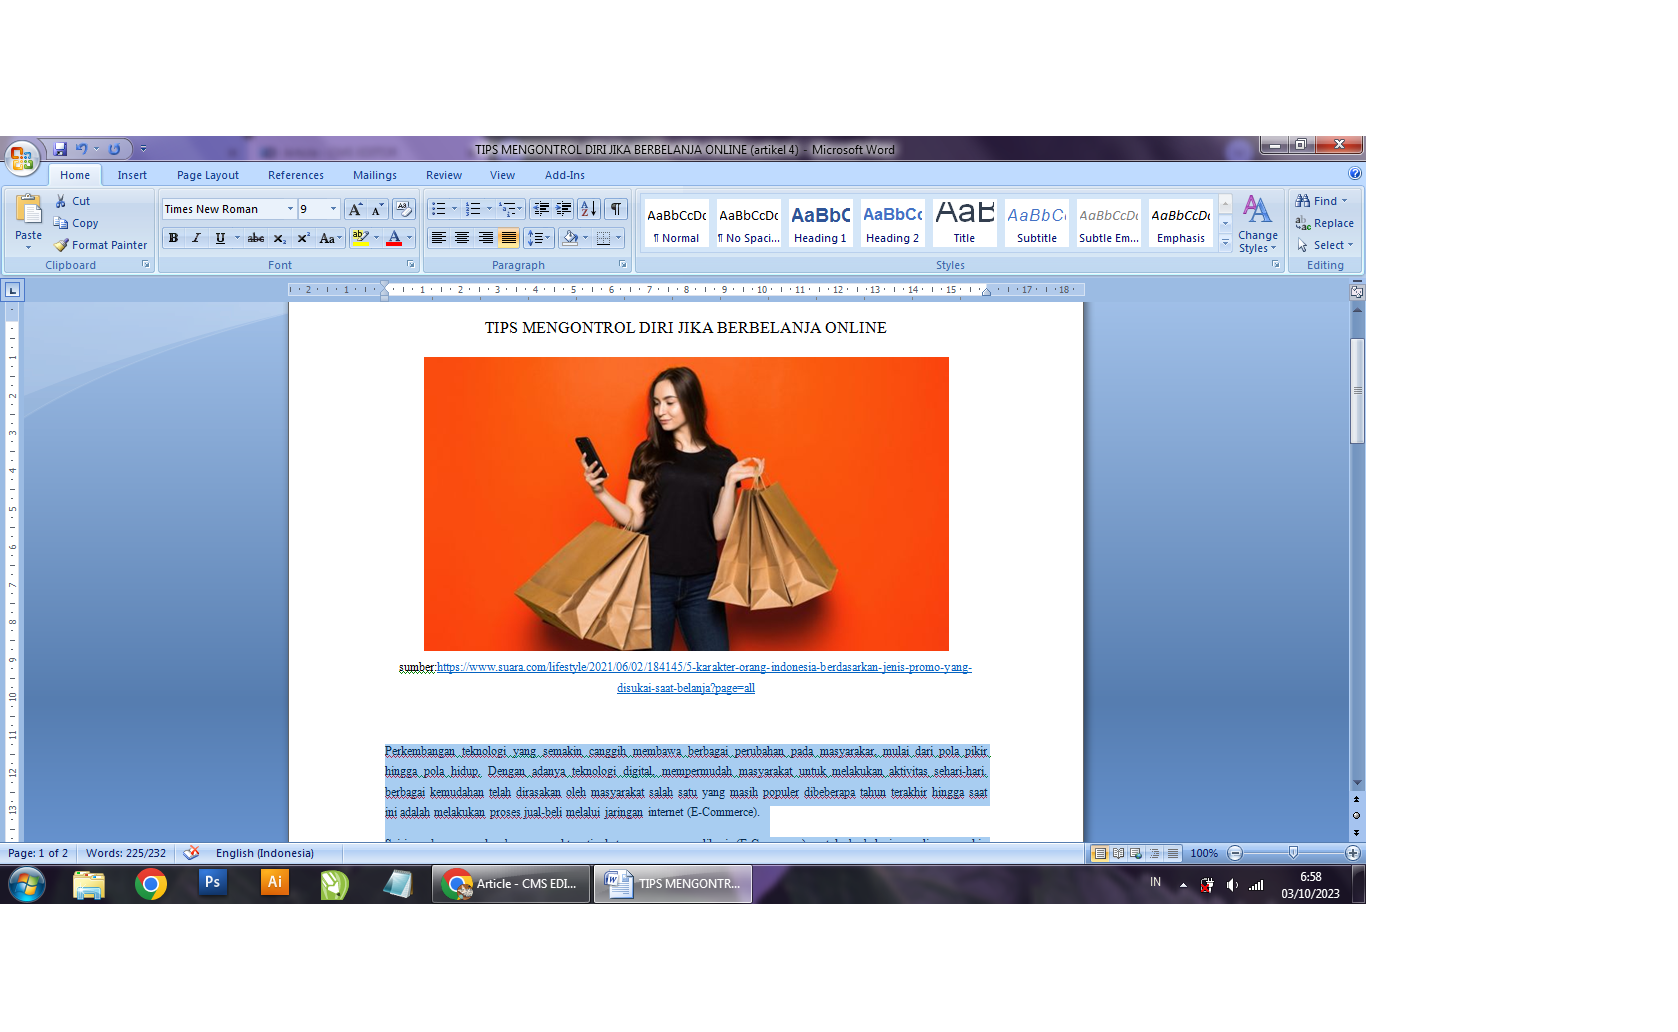
Task: Open the Mailings tab
Action: [375, 175]
